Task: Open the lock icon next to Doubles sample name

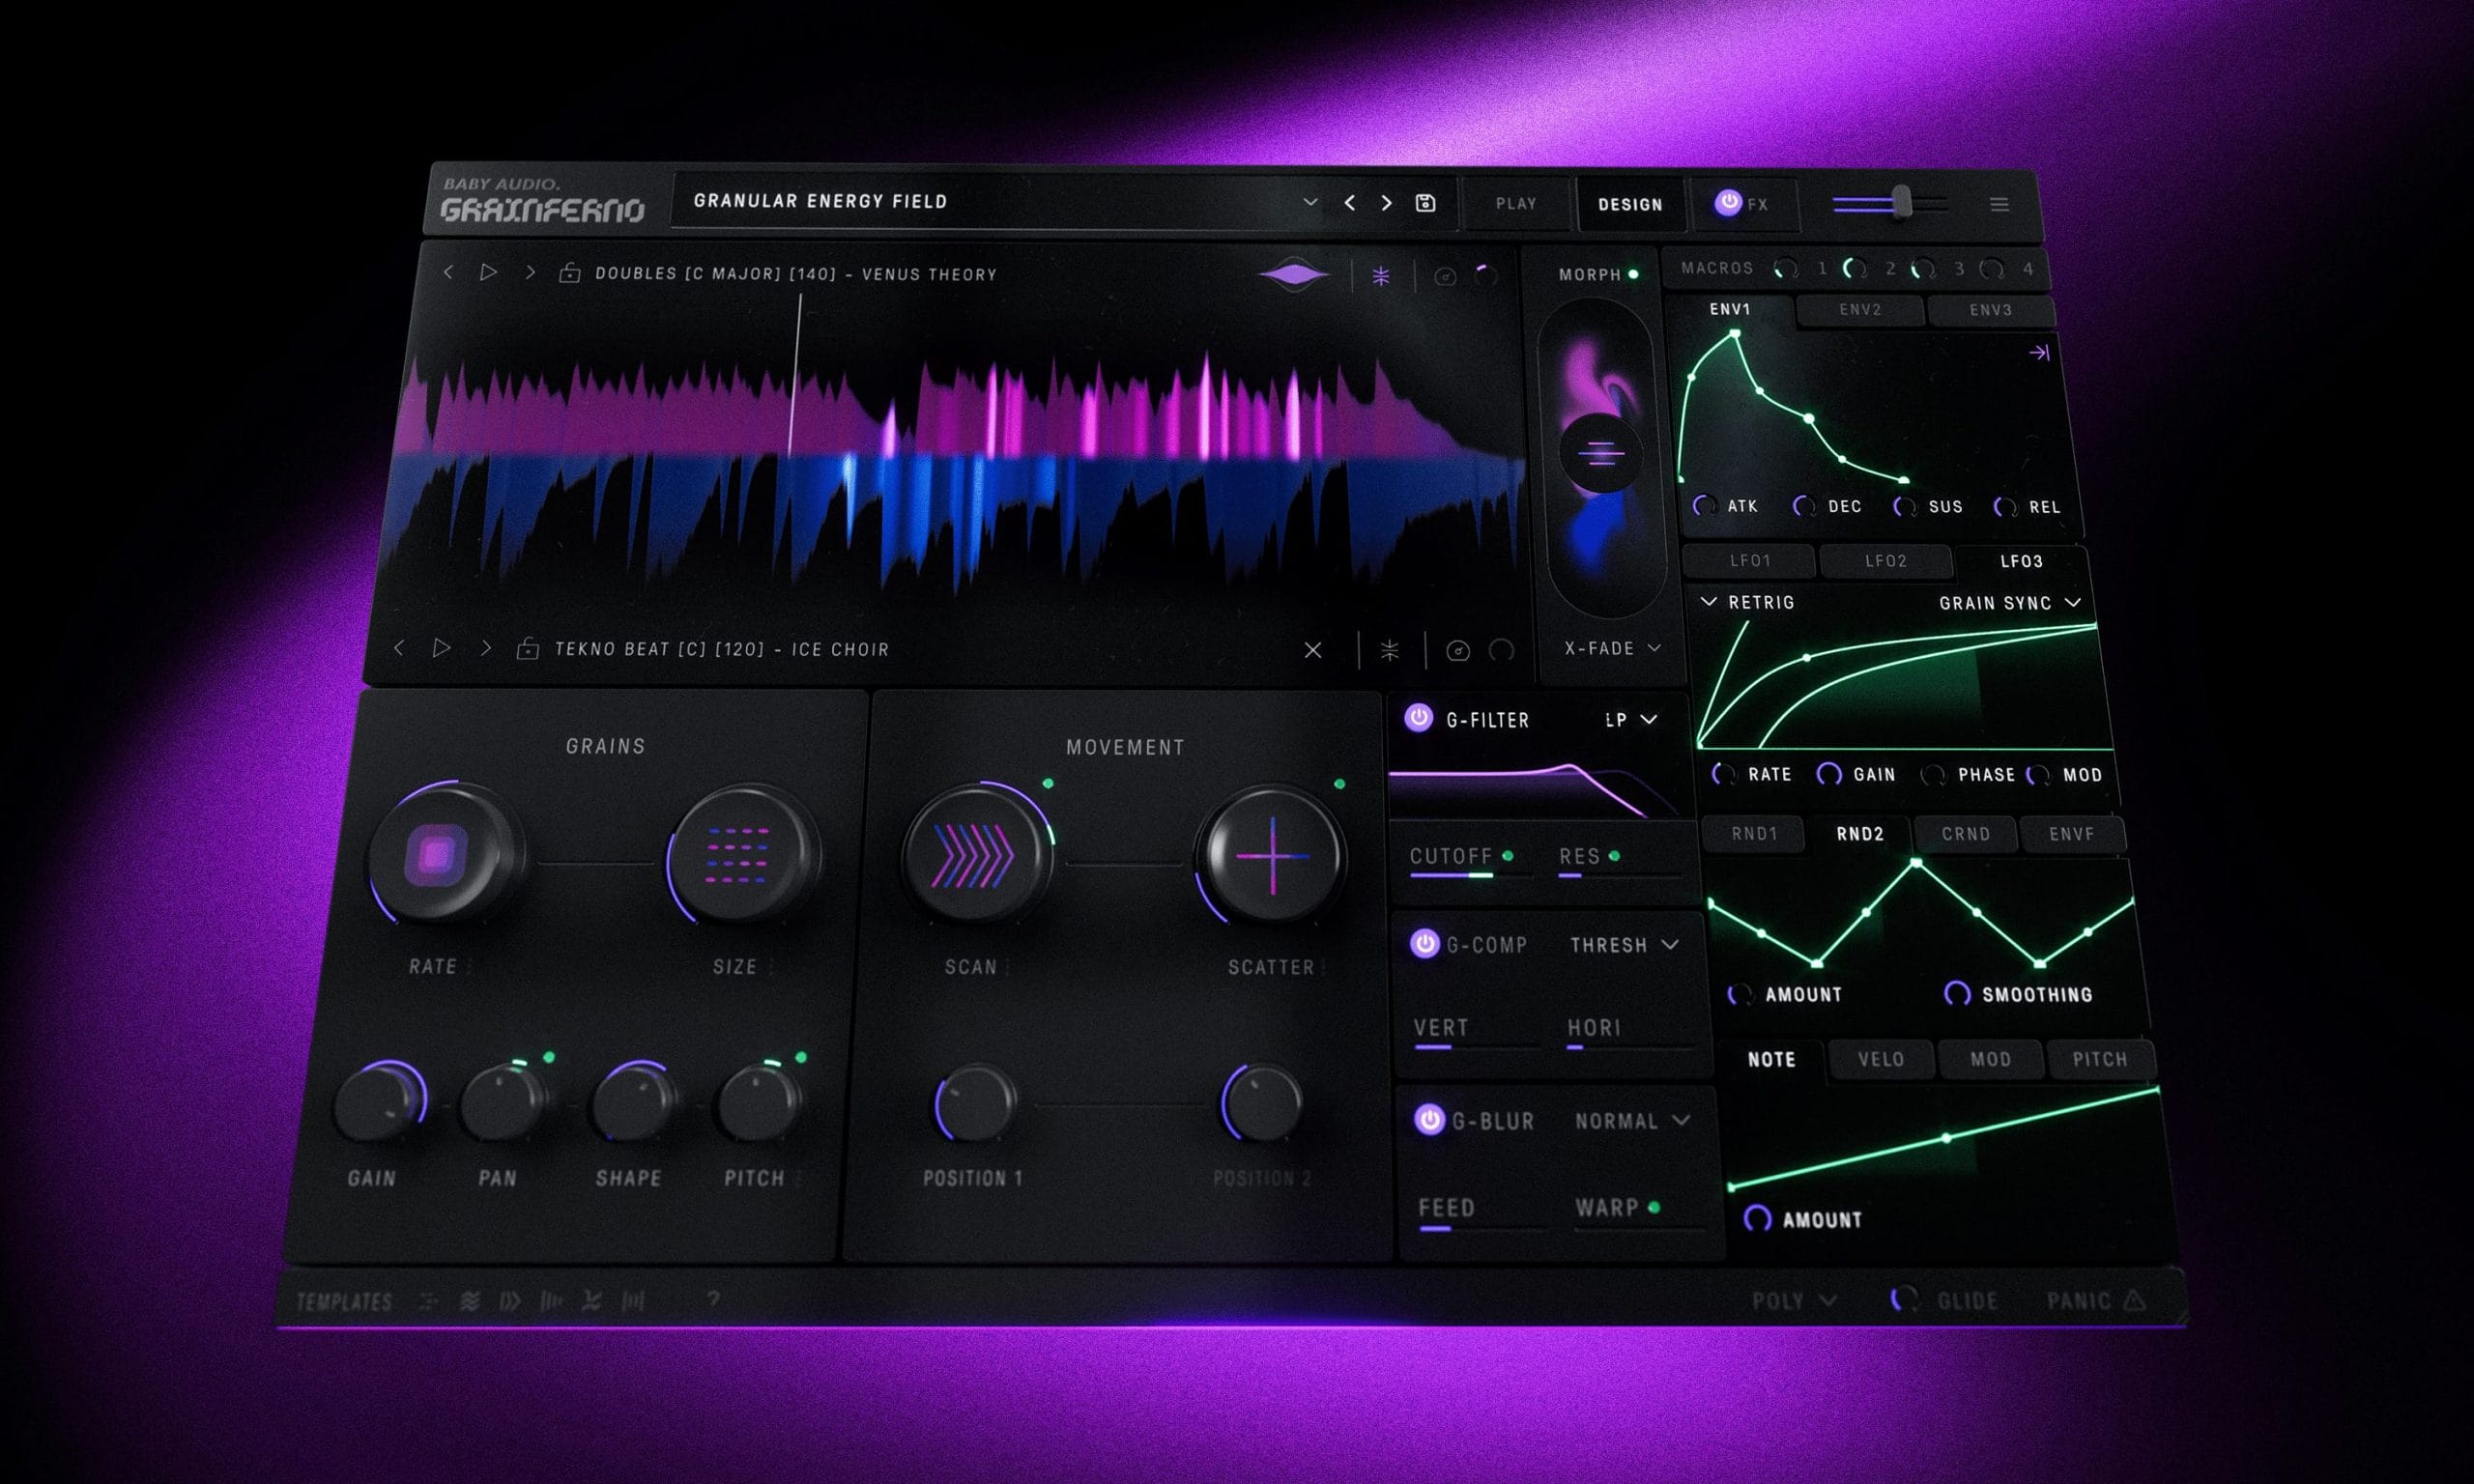Action: tap(568, 274)
